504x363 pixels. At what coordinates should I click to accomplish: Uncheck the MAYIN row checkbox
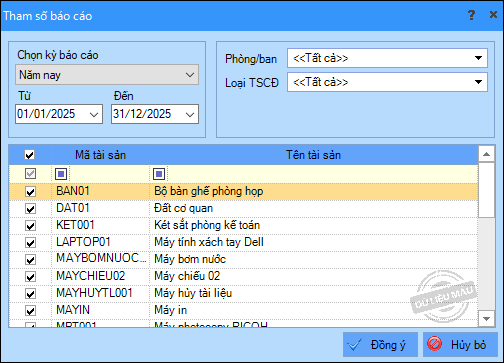[30, 311]
